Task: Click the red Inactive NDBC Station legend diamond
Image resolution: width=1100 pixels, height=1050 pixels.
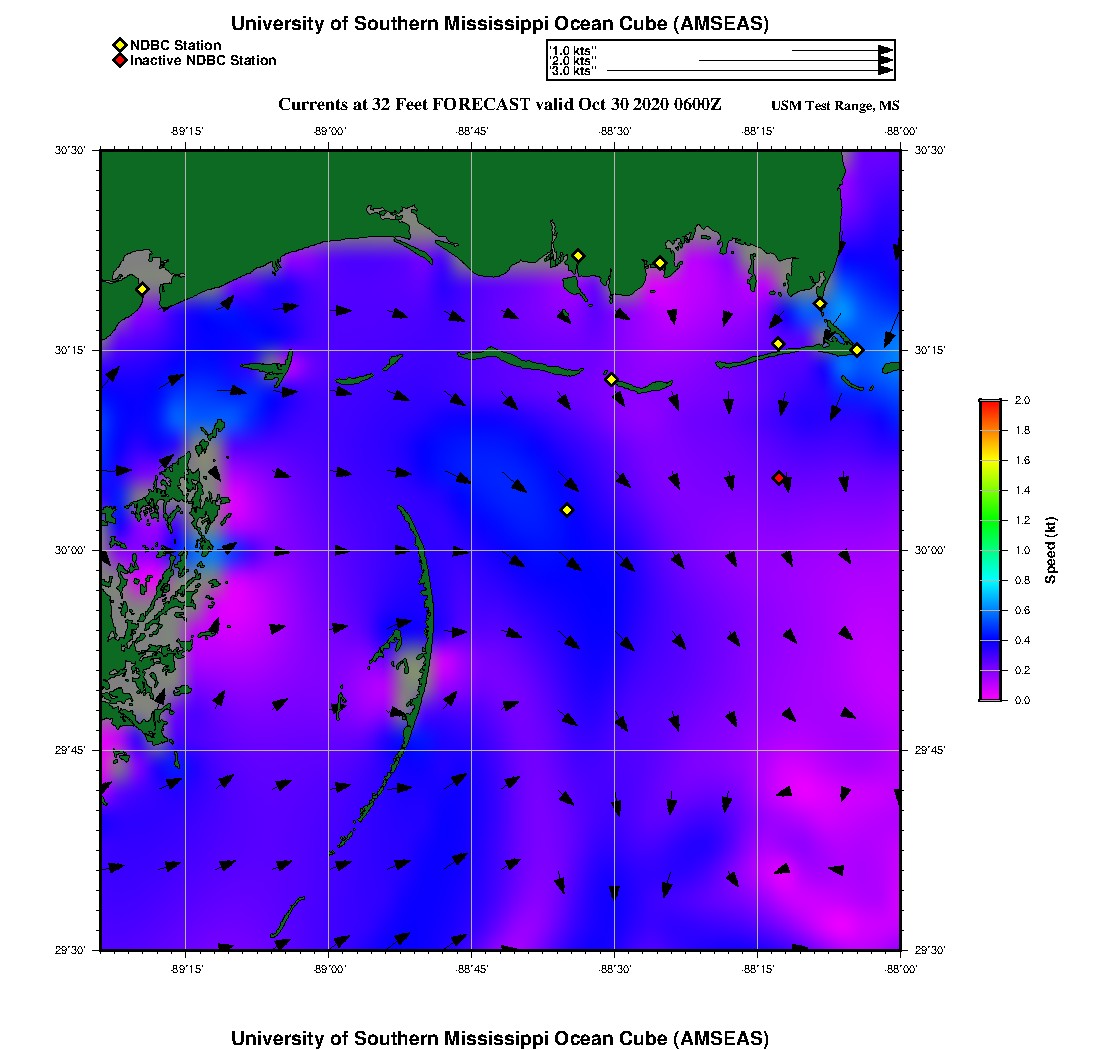Action: (119, 61)
